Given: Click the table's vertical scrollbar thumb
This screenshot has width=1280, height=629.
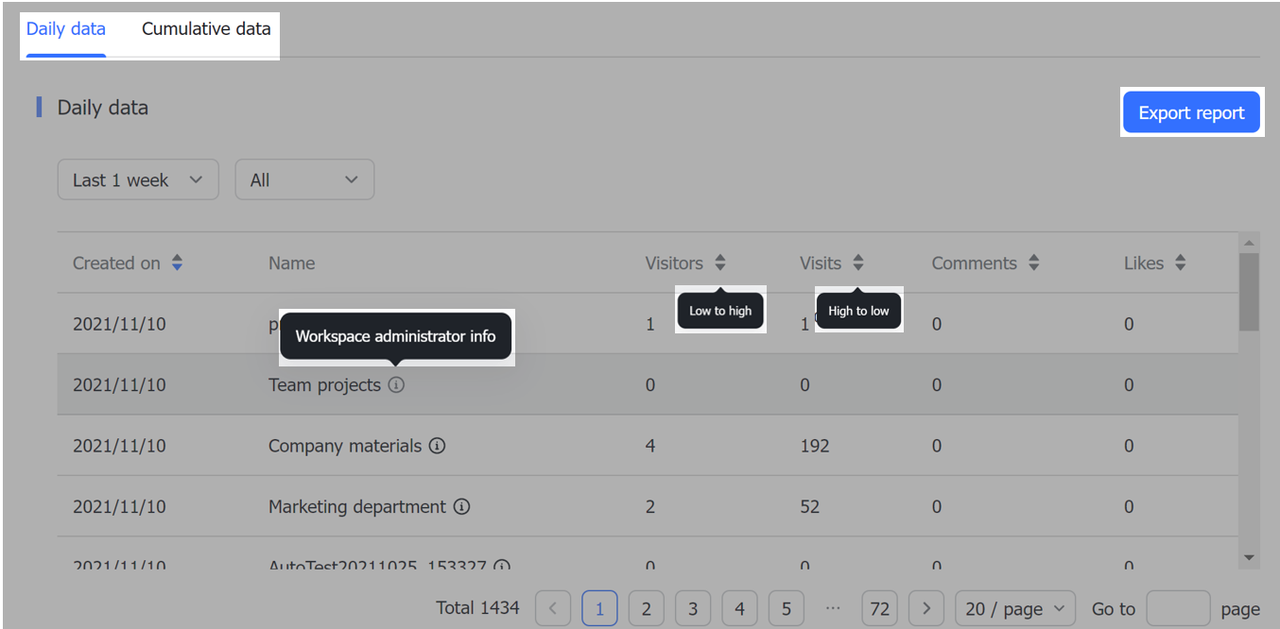Looking at the screenshot, I should pos(1249,290).
